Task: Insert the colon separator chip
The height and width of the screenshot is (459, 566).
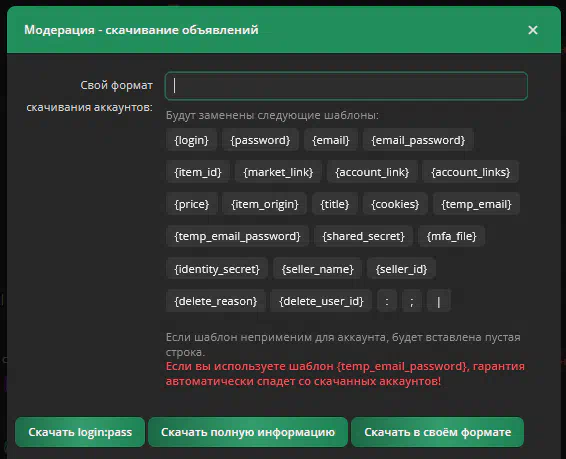Action: coord(387,301)
